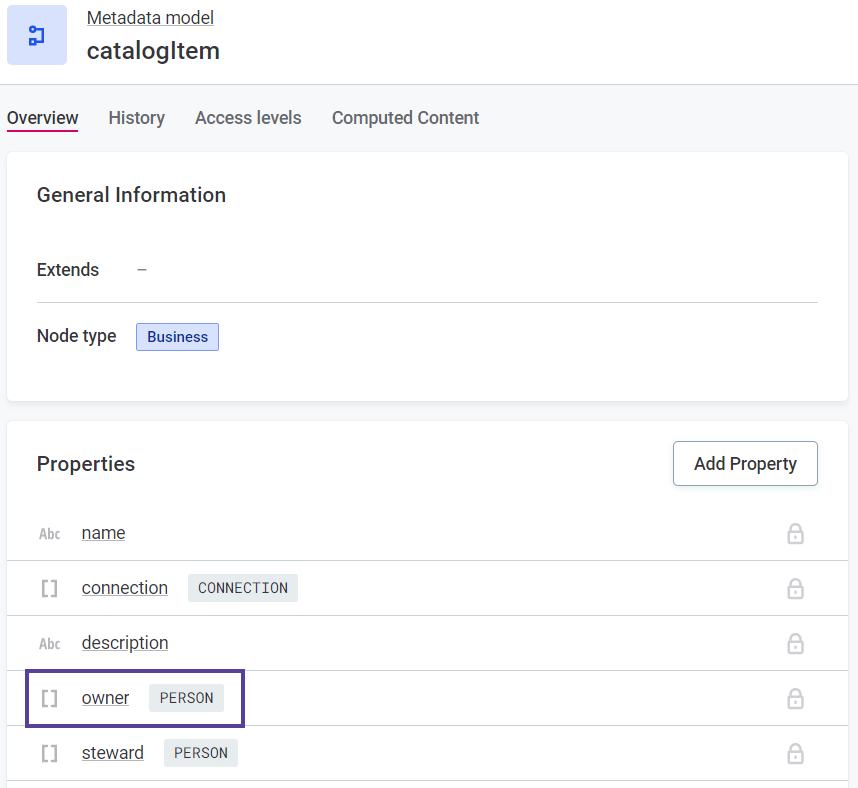Screen dimensions: 858x788
Task: Toggle the lock on the name property
Action: 795,534
